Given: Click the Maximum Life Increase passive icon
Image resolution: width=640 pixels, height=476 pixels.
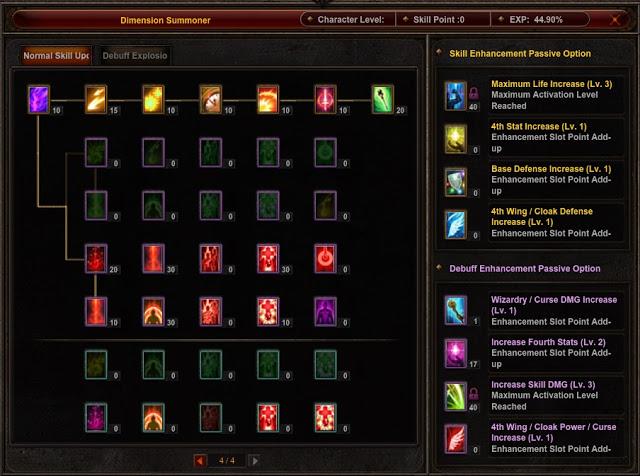Looking at the screenshot, I should (x=456, y=96).
